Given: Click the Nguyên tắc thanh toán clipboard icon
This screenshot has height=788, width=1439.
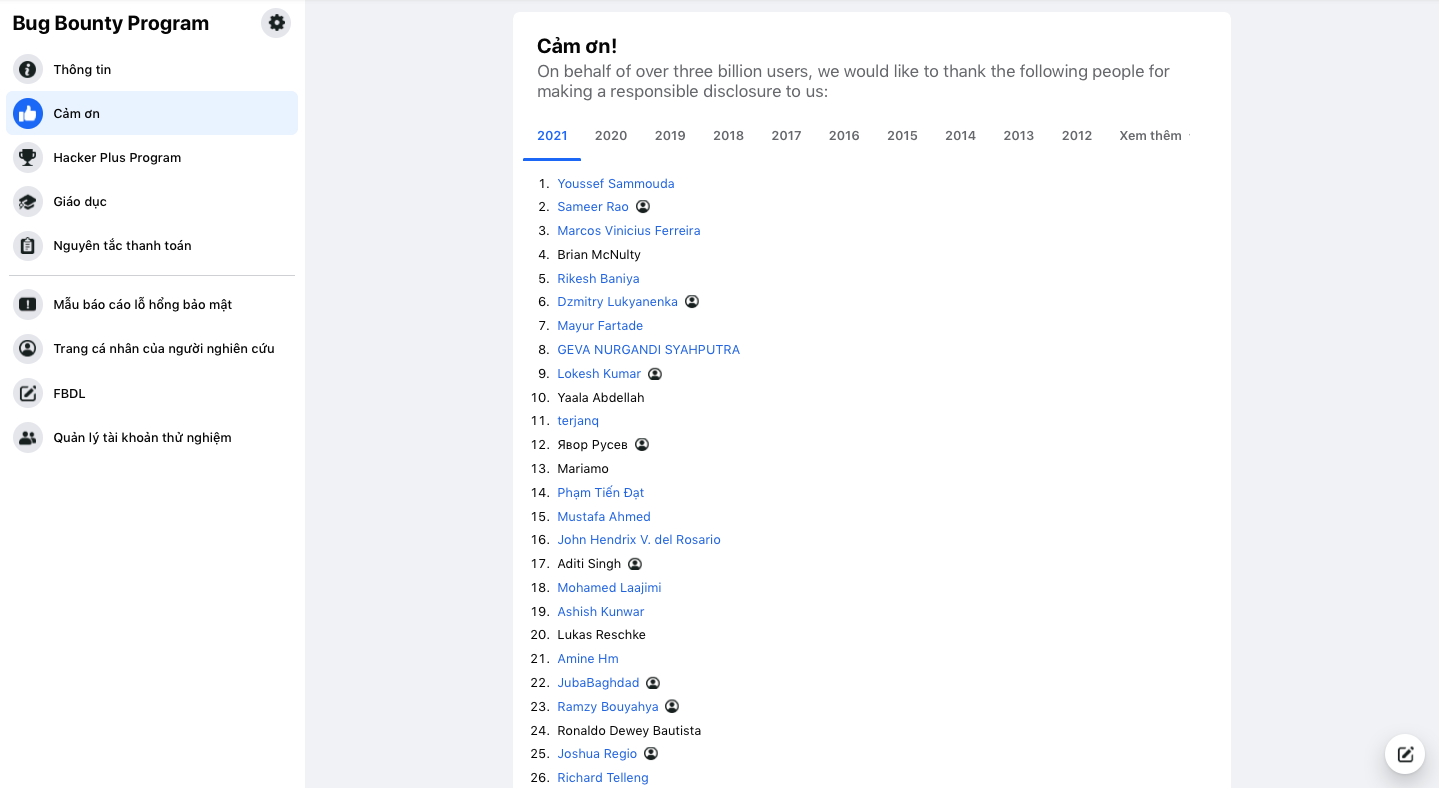Looking at the screenshot, I should point(28,246).
